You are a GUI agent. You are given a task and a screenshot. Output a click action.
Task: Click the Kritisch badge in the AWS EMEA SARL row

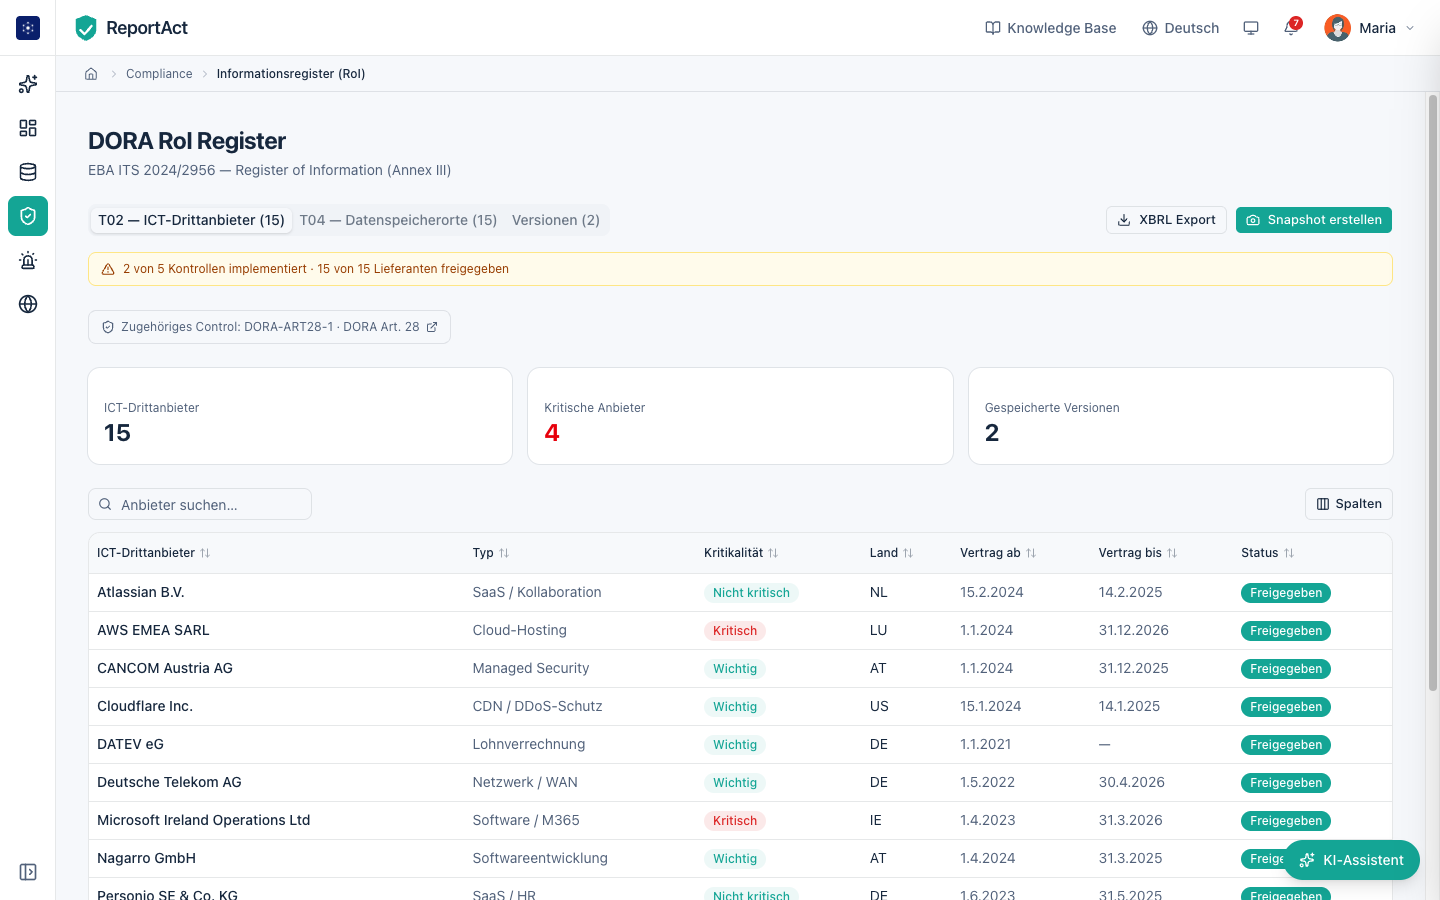pos(735,631)
